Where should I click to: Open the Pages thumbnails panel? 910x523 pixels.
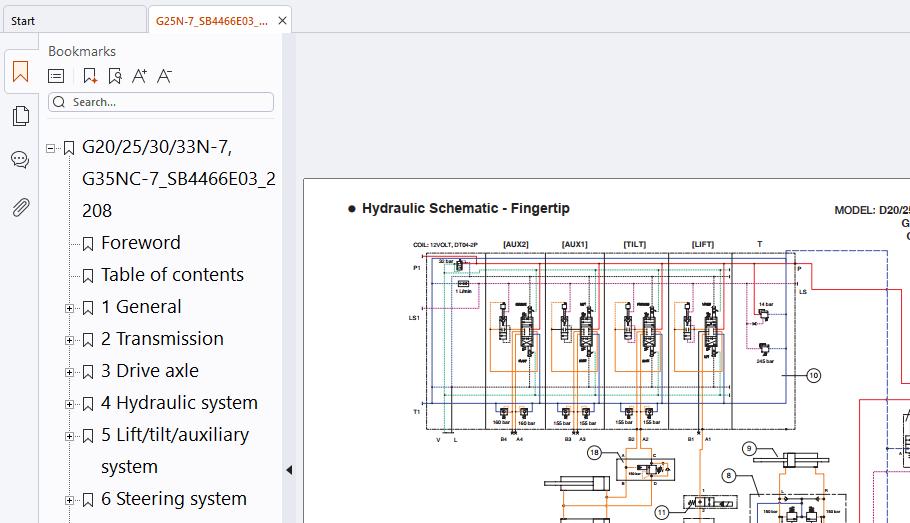point(20,116)
